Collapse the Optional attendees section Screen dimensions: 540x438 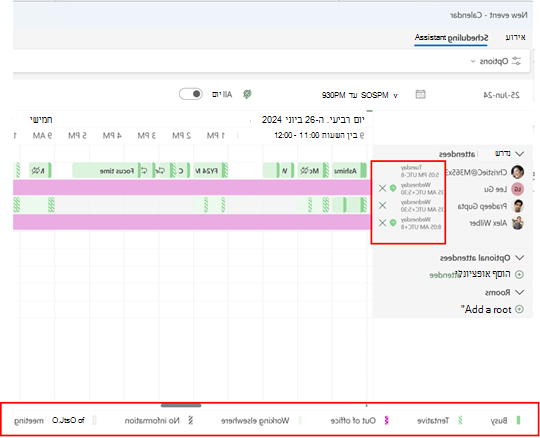click(x=519, y=258)
